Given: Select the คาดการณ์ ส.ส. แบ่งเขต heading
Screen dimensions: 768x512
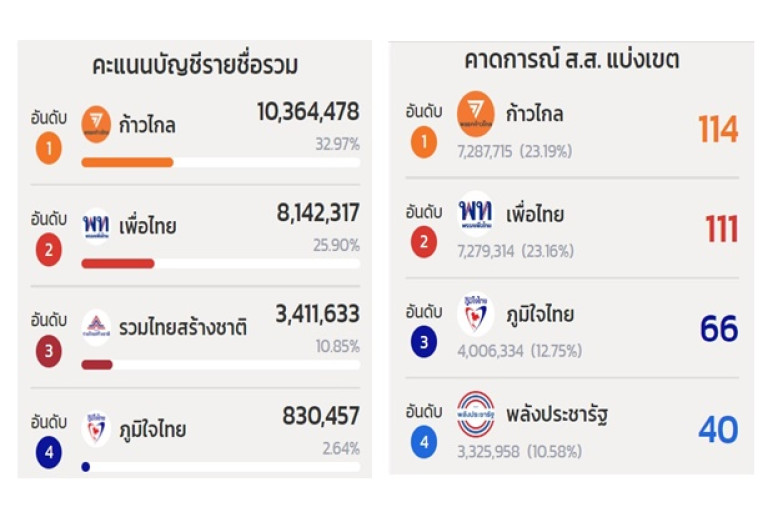Looking at the screenshot, I should [x=571, y=60].
